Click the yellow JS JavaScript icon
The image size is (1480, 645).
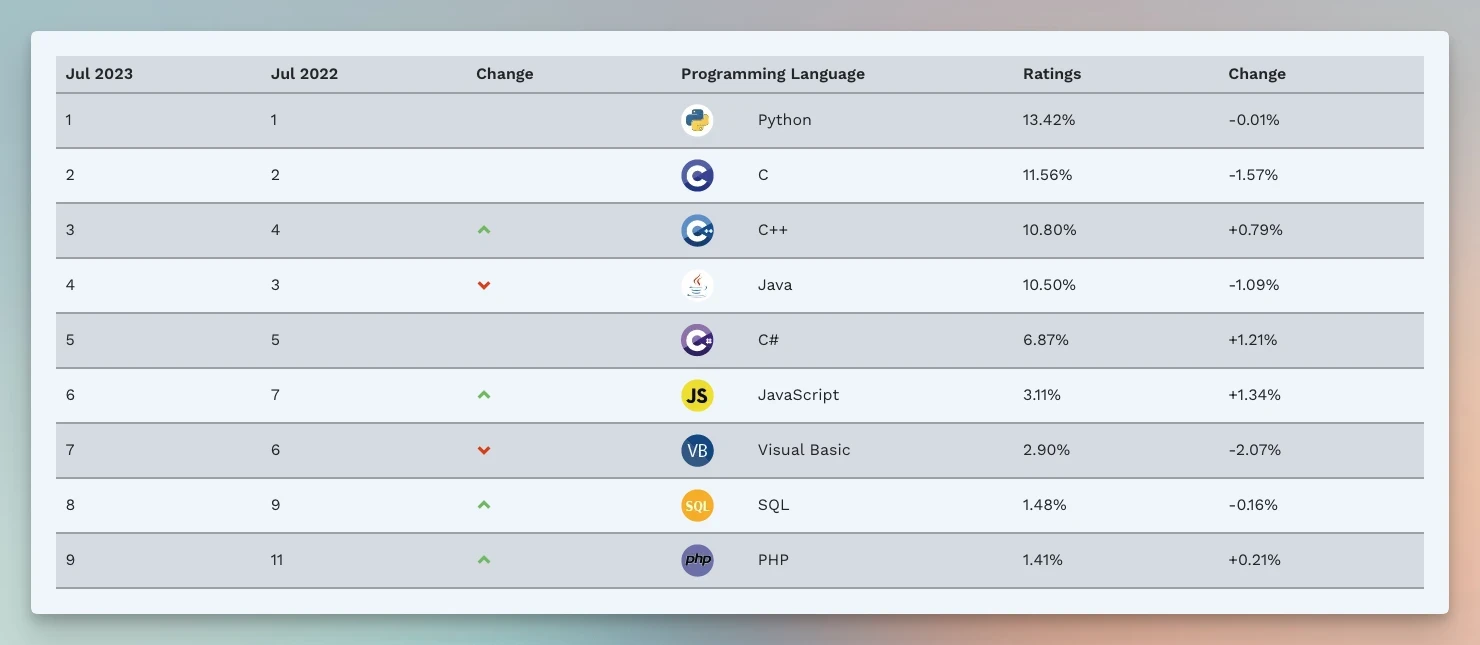point(697,396)
